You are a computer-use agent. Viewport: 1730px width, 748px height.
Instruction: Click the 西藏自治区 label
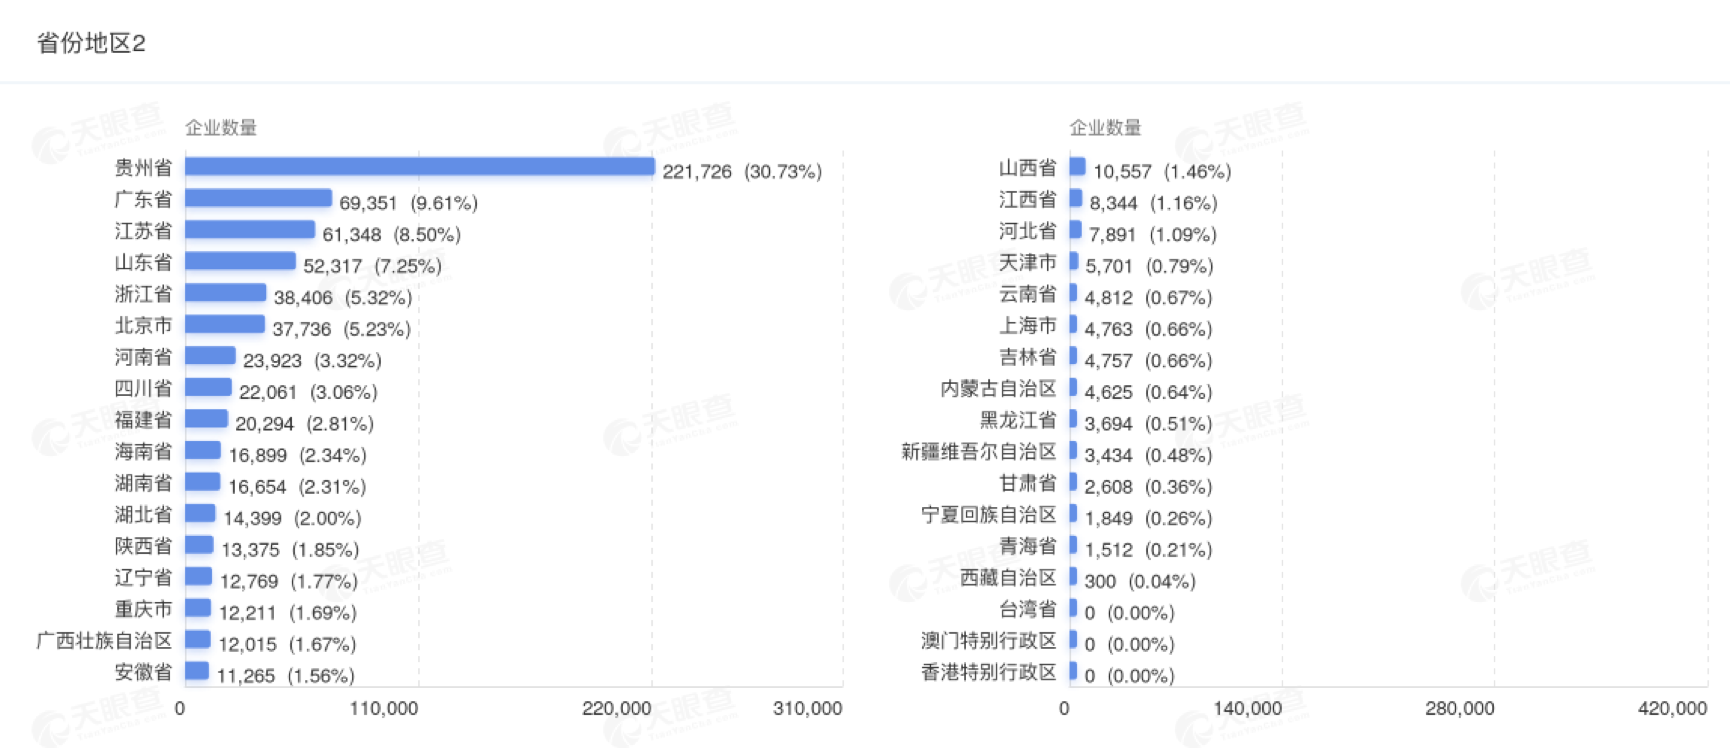(1008, 578)
